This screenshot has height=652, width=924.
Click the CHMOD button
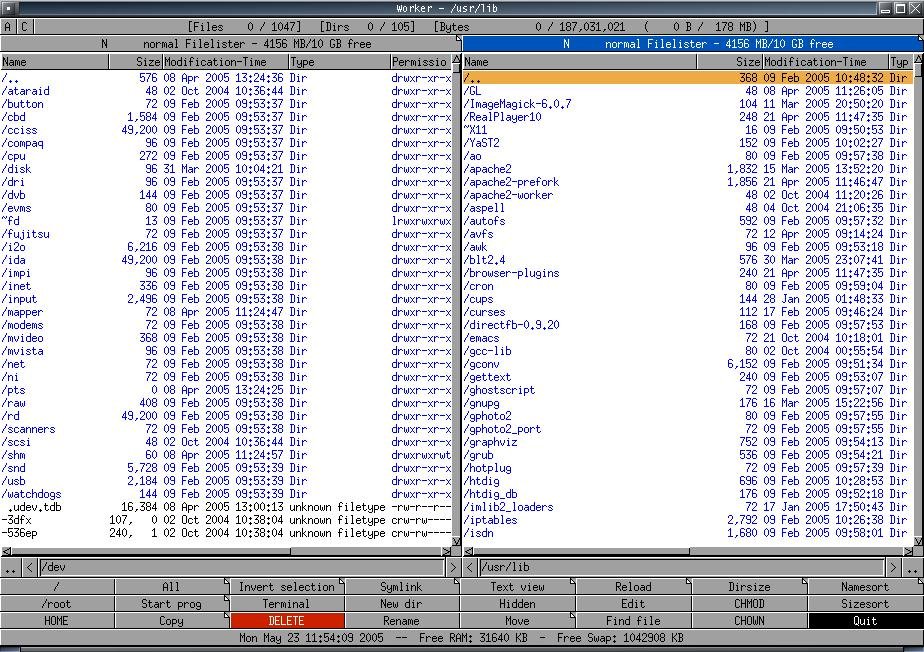point(750,604)
